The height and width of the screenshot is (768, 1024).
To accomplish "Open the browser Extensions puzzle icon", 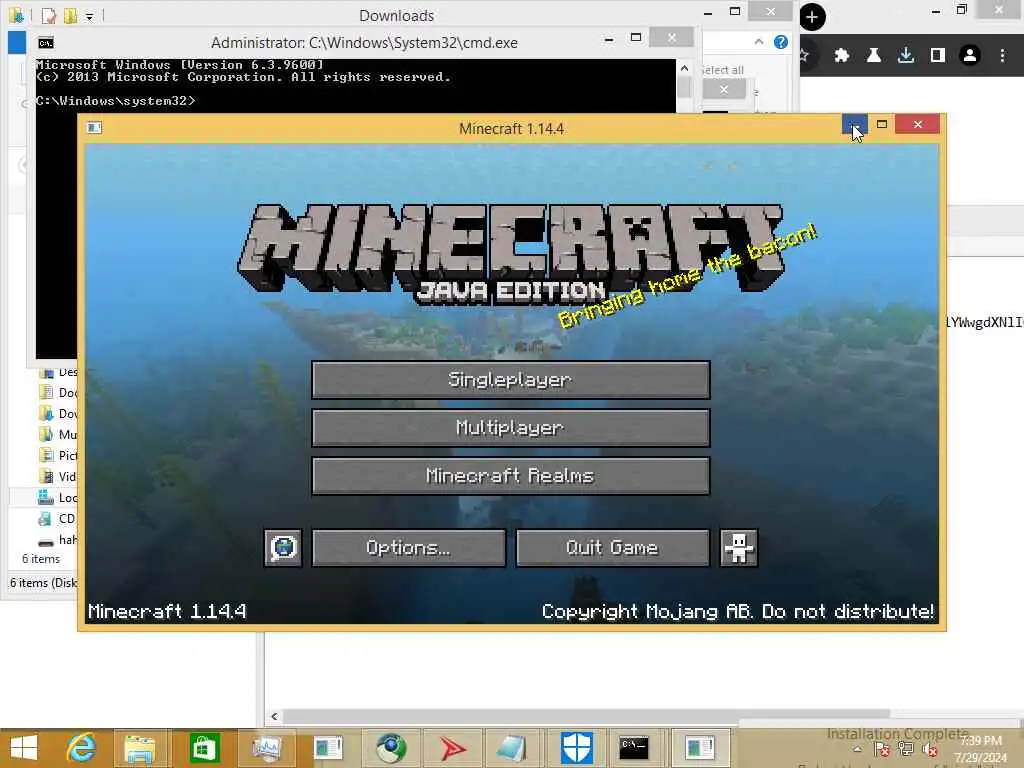I will pos(841,56).
